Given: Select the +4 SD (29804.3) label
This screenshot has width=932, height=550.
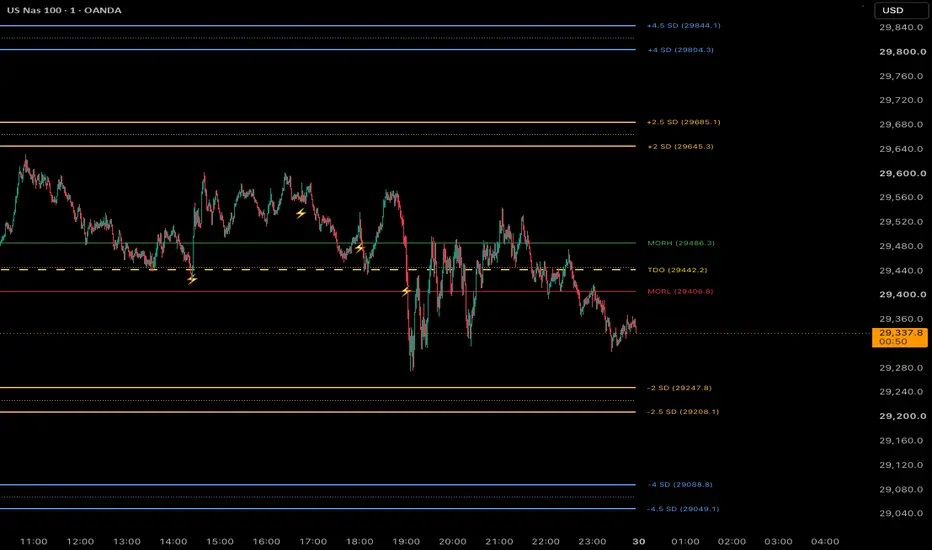Looking at the screenshot, I should [x=681, y=50].
